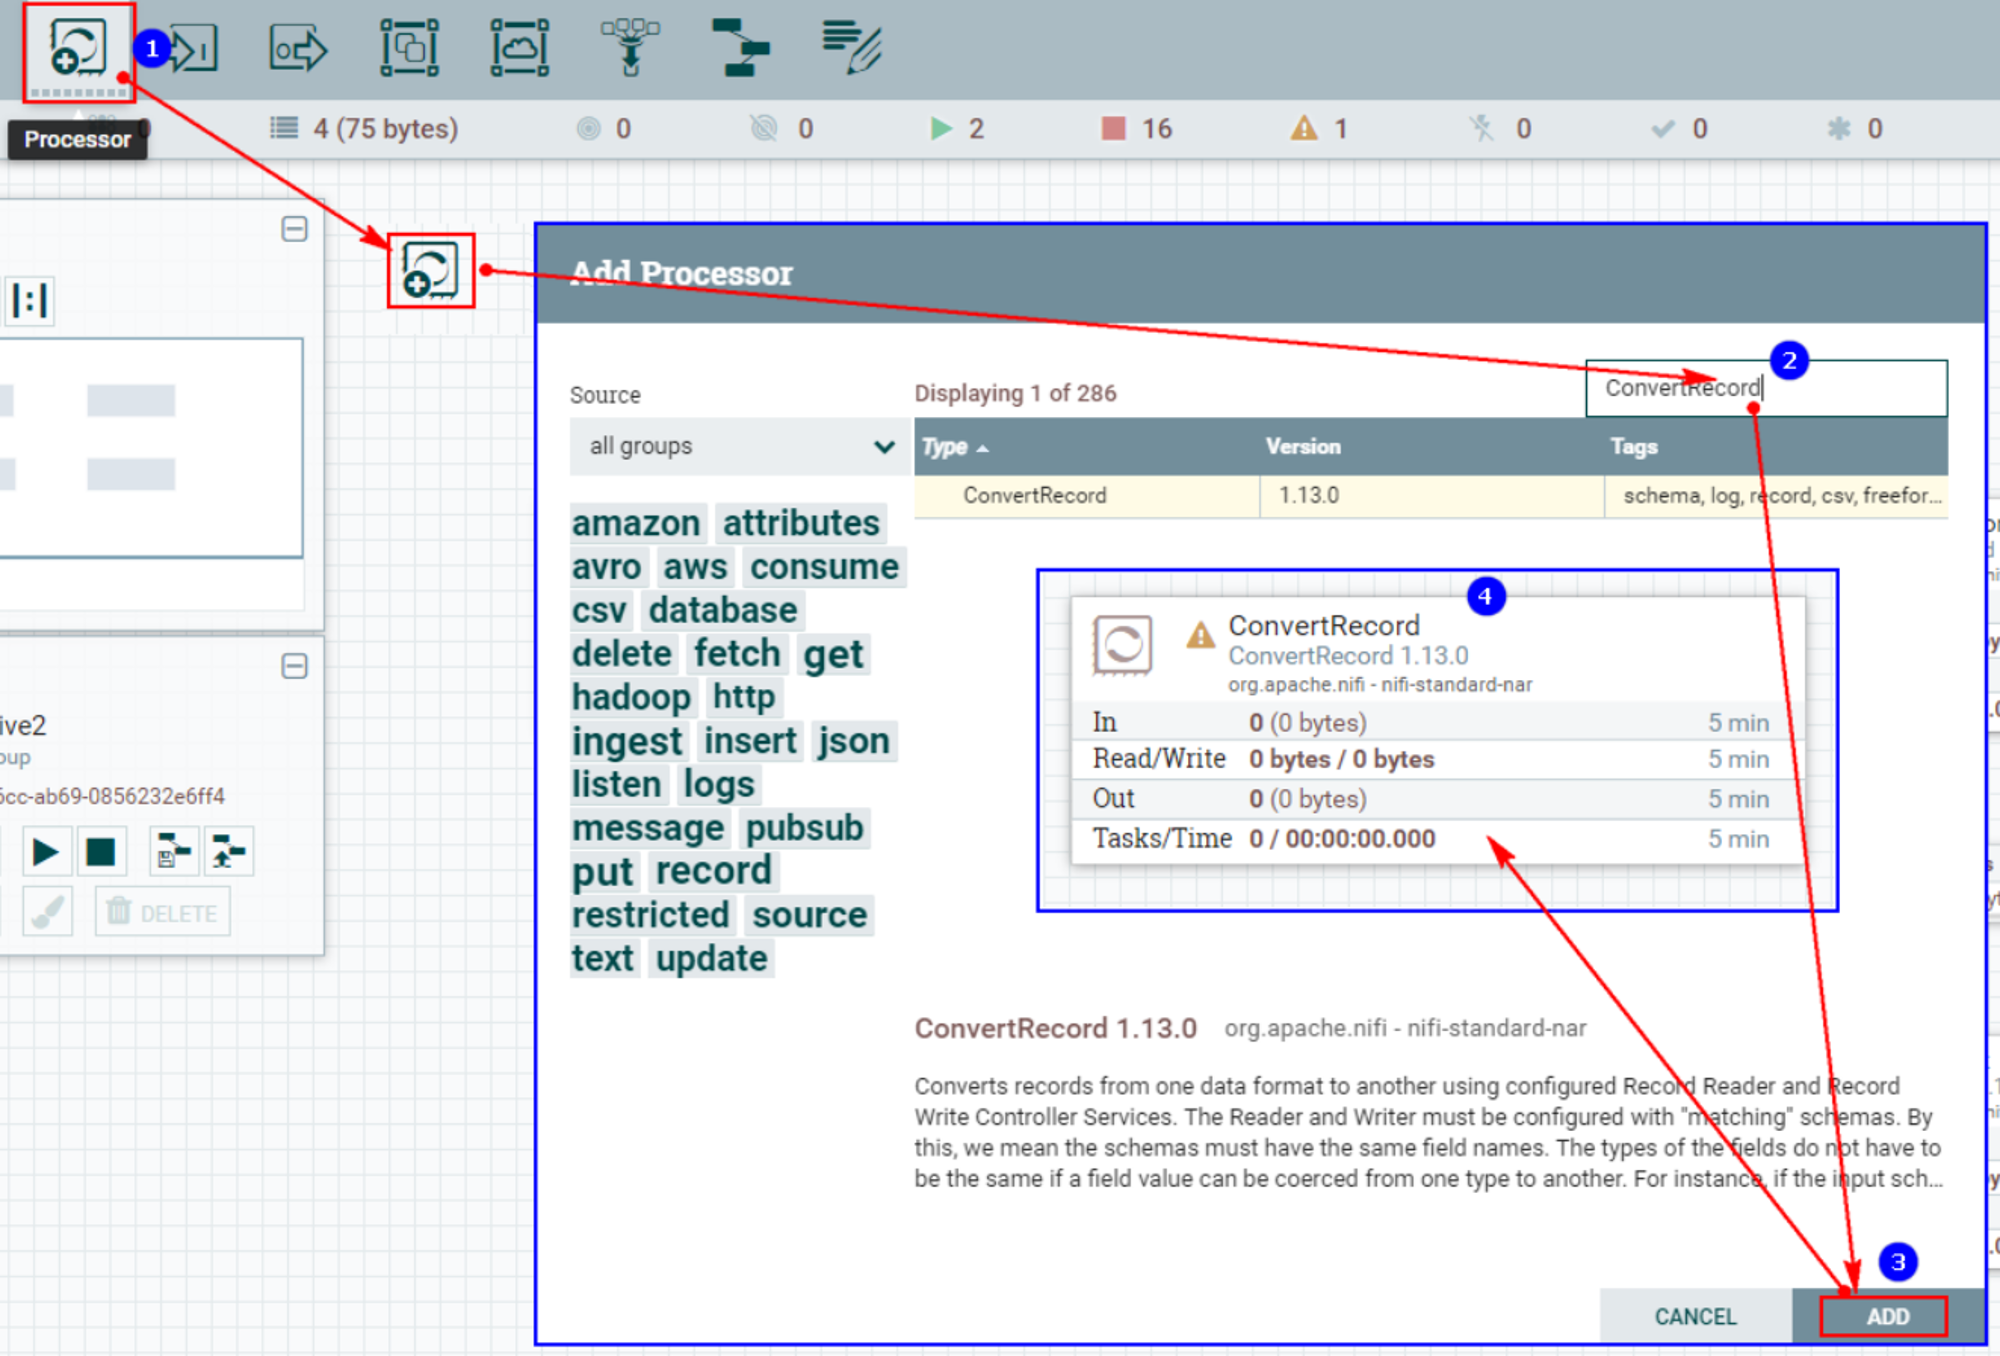Image resolution: width=2000 pixels, height=1356 pixels.
Task: Click the up-to-date checkmark status icon
Action: (1663, 128)
